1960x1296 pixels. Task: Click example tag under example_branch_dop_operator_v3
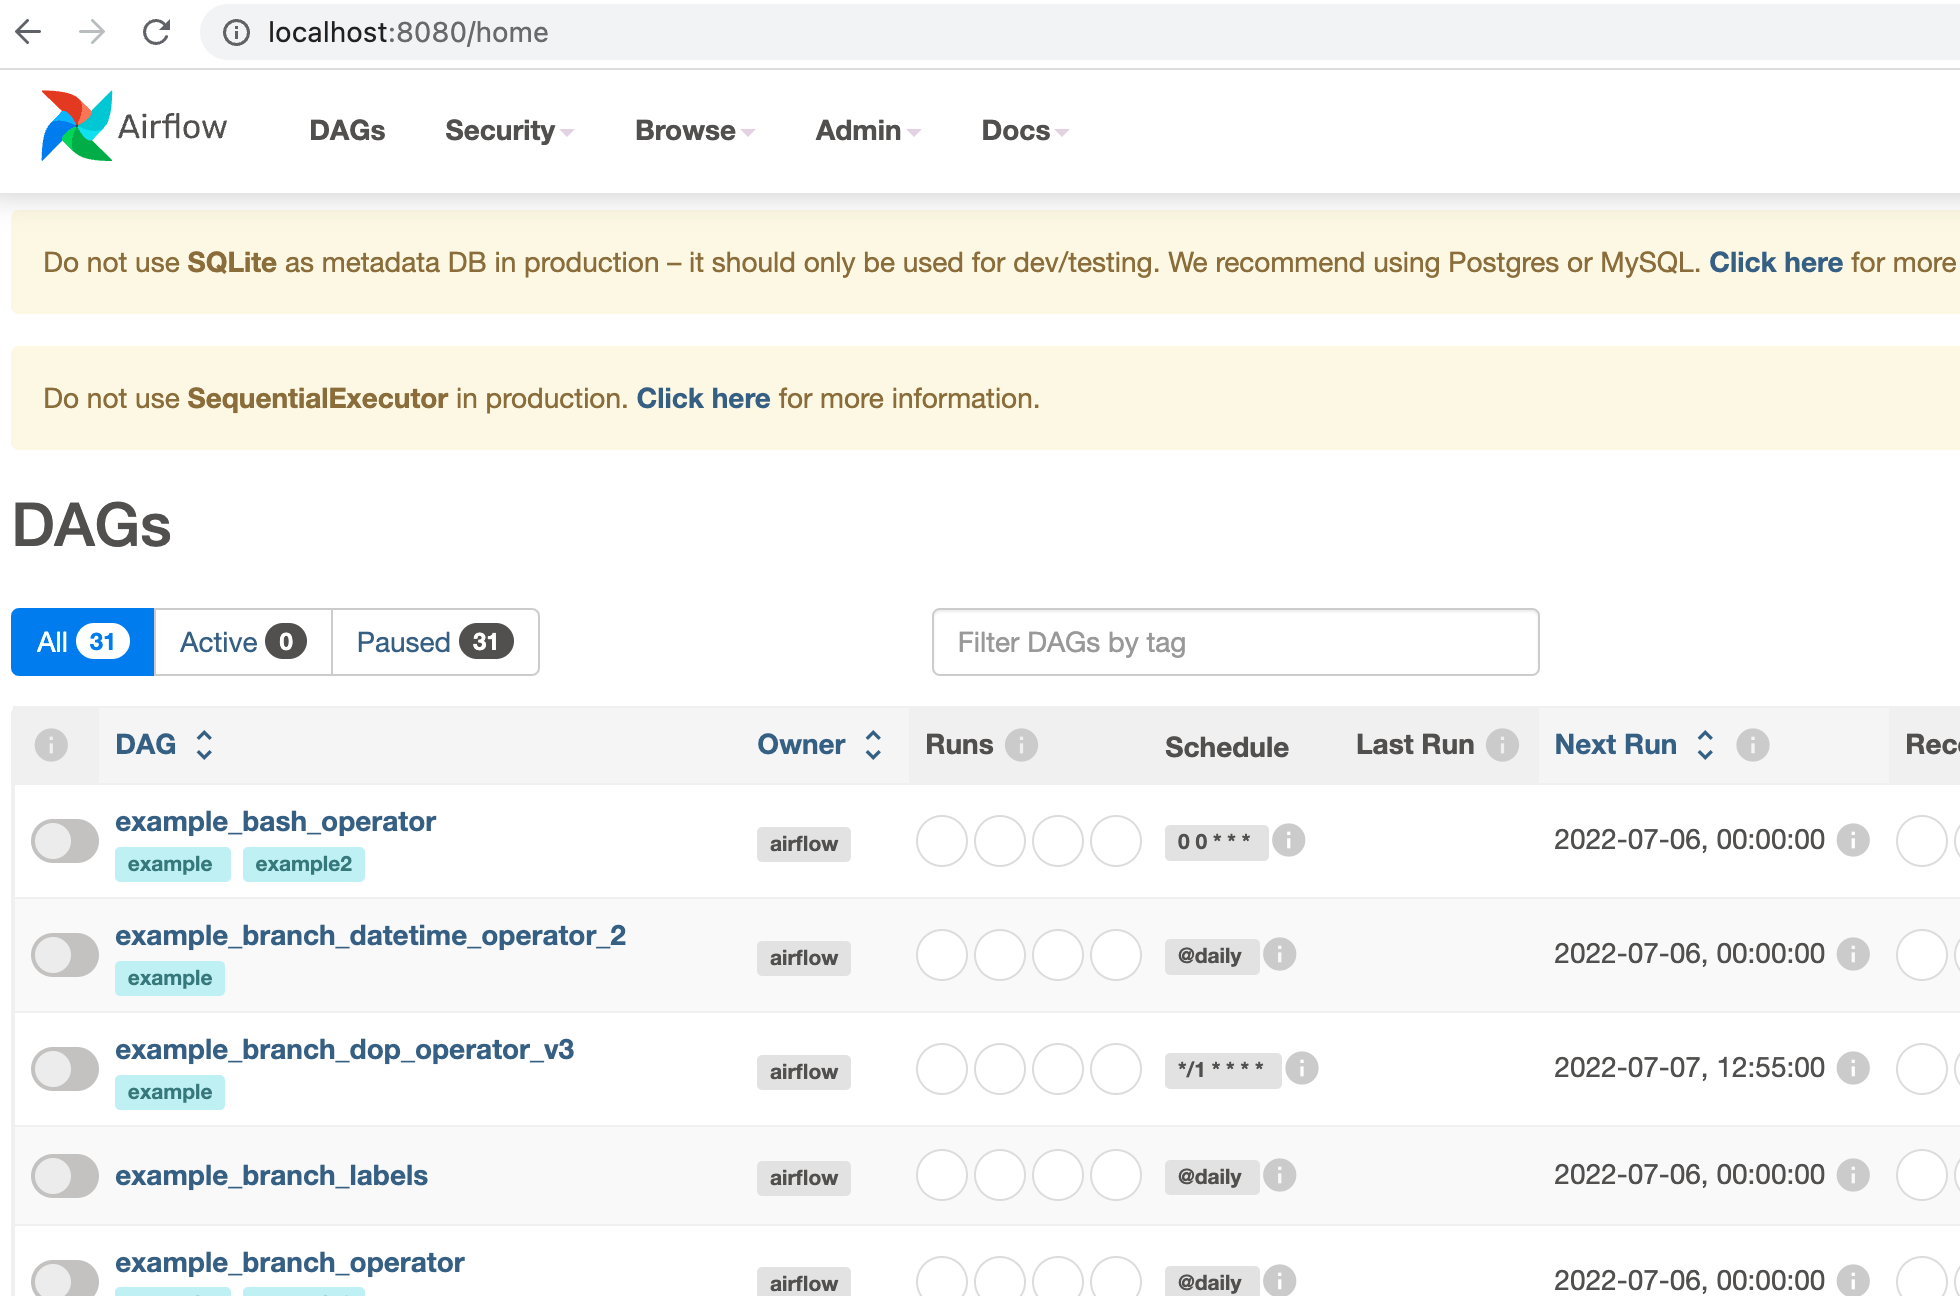tap(170, 1092)
